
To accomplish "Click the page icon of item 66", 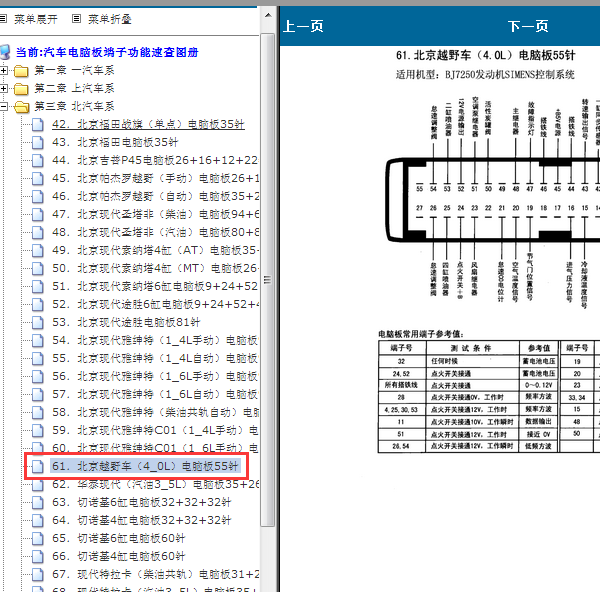I will (x=38, y=556).
